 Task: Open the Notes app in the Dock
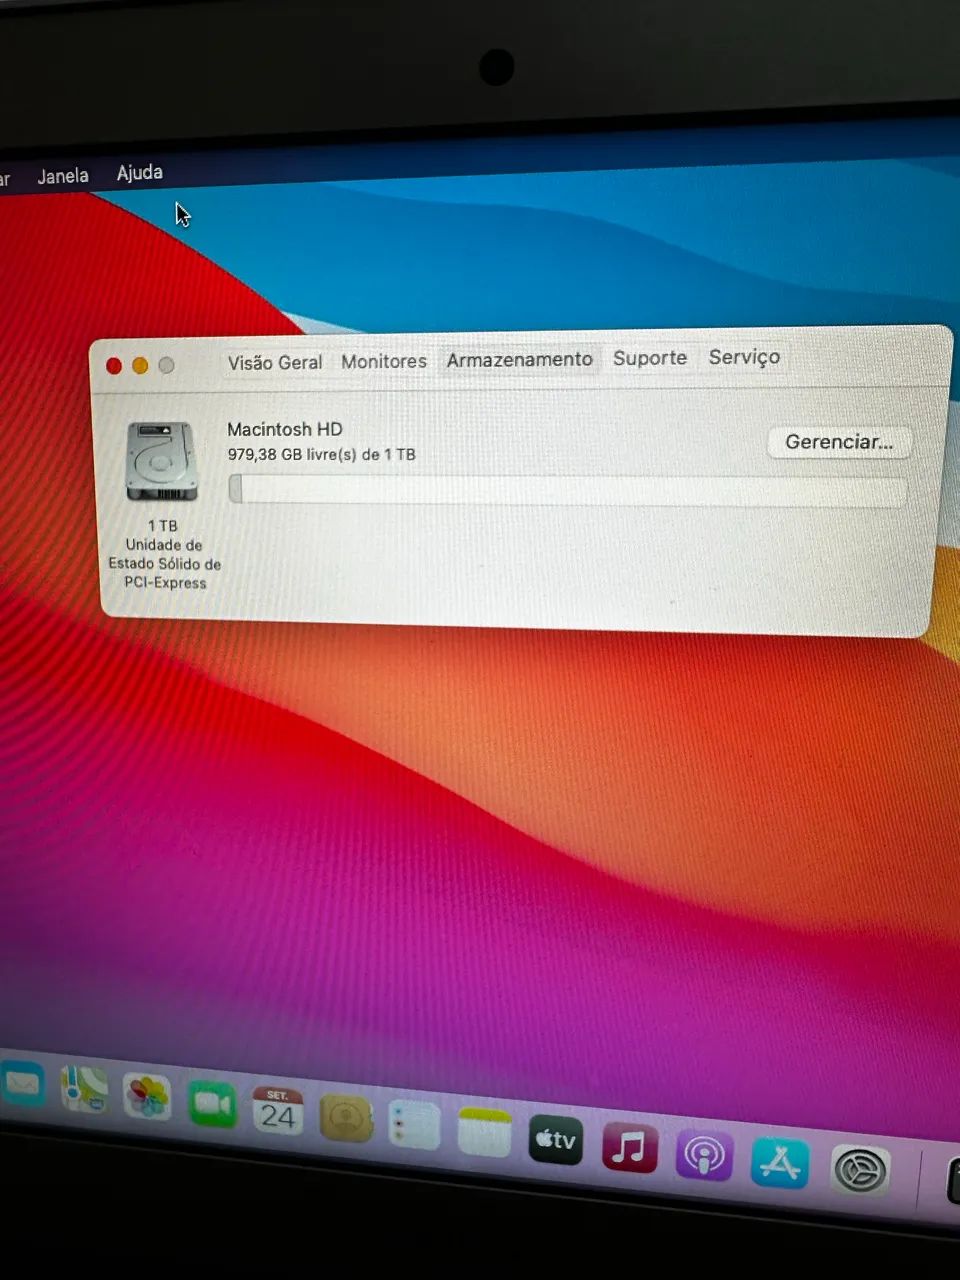(x=485, y=1132)
